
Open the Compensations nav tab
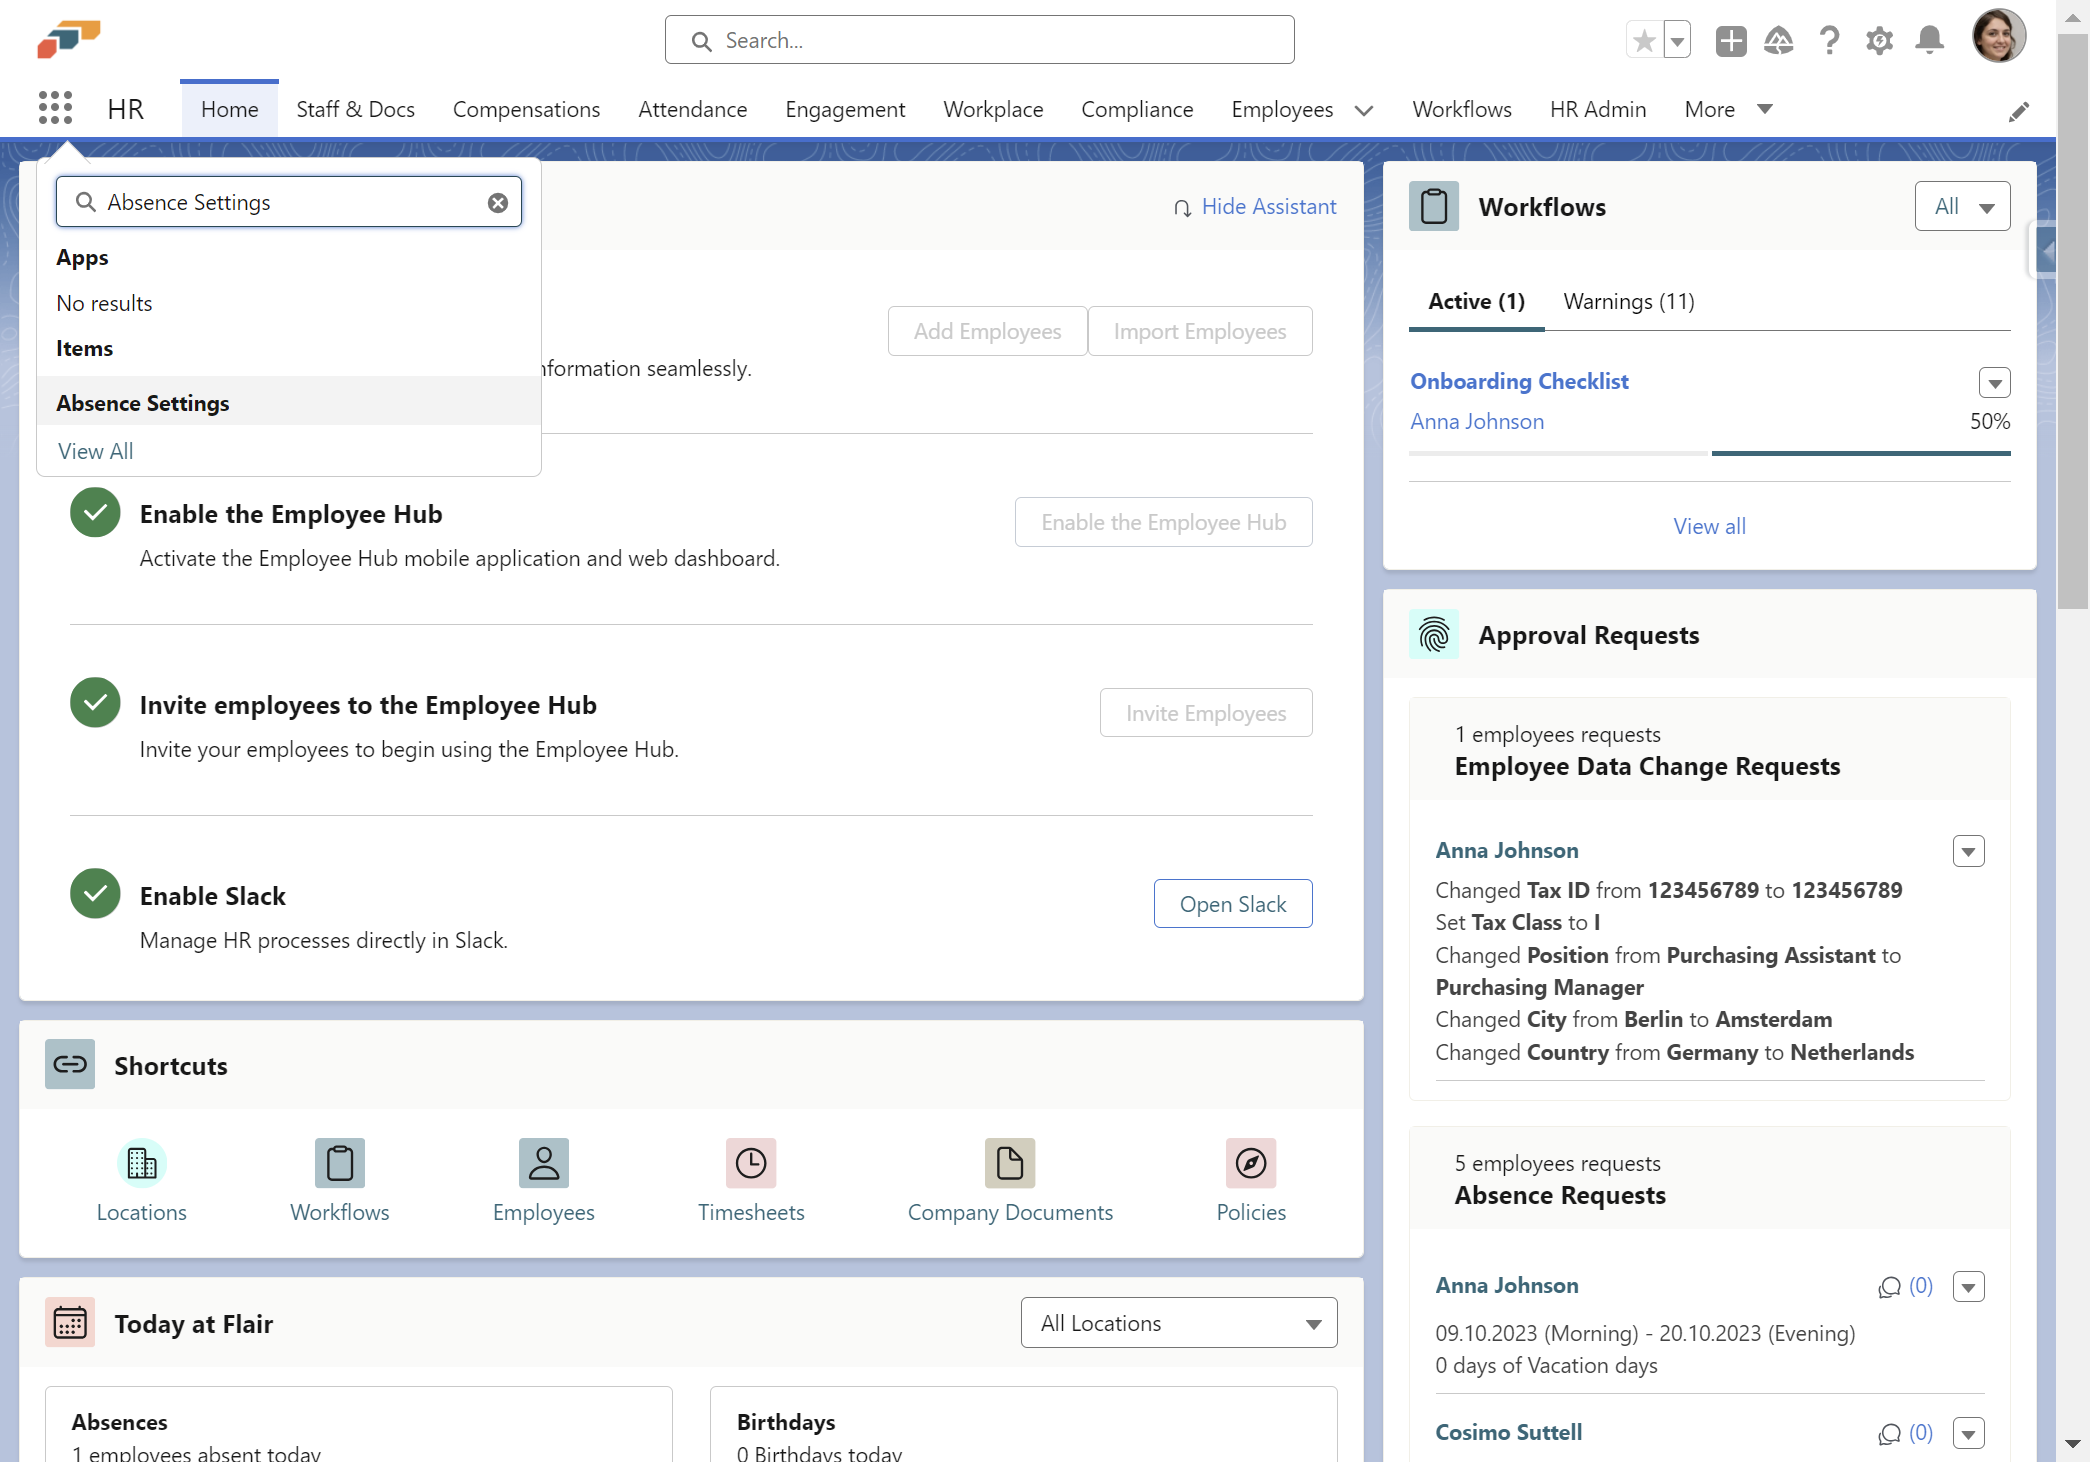point(526,109)
